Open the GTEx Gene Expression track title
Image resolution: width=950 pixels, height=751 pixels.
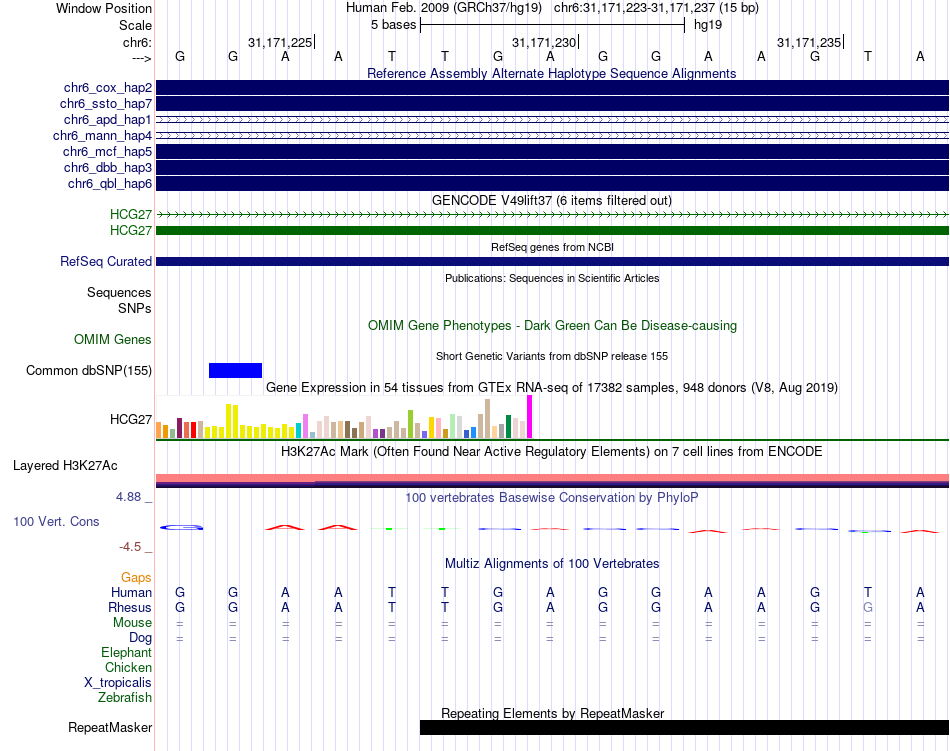click(552, 388)
